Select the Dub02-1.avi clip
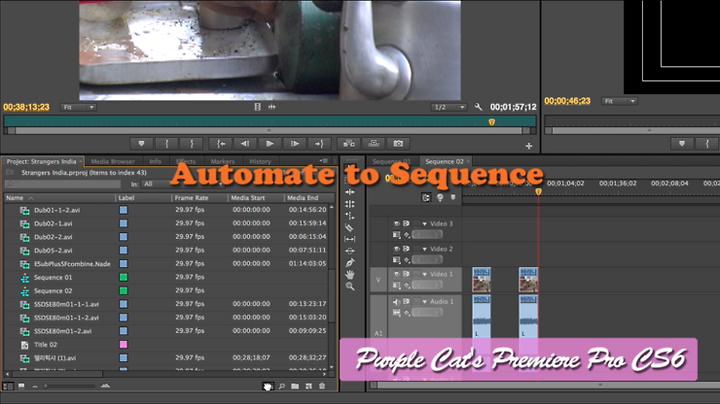This screenshot has height=404, width=720. click(x=53, y=224)
